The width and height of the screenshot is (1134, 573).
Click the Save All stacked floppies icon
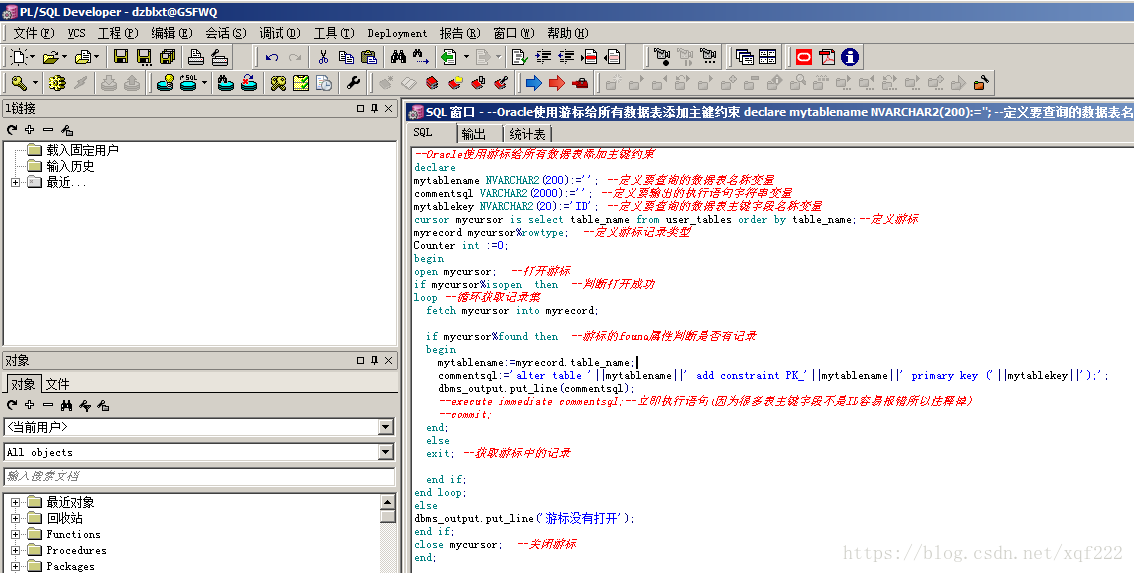tap(168, 56)
